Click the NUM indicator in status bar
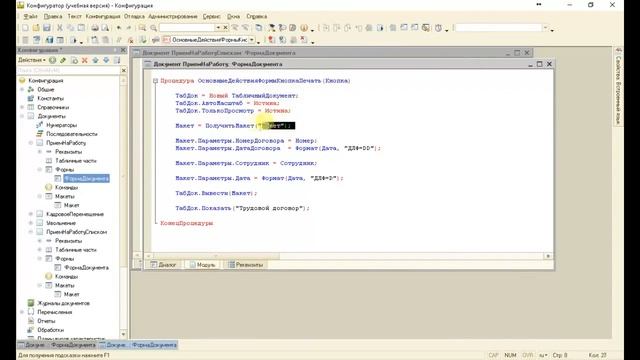Image resolution: width=640 pixels, height=360 pixels. (510, 356)
